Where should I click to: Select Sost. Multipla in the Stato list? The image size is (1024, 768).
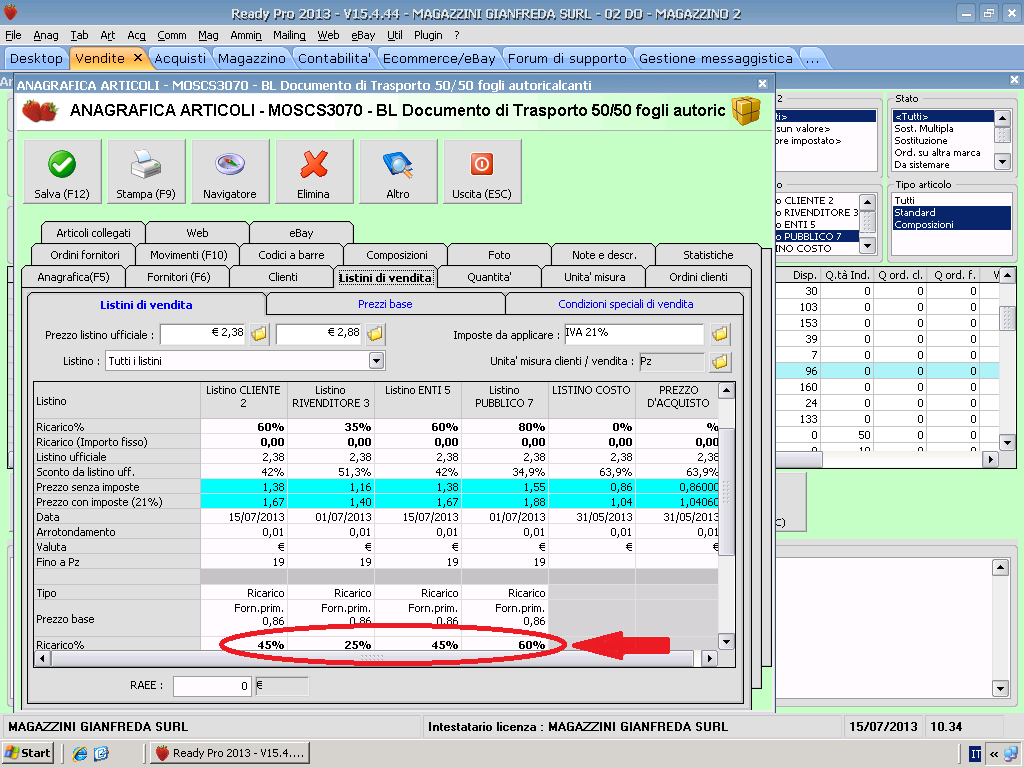point(923,129)
